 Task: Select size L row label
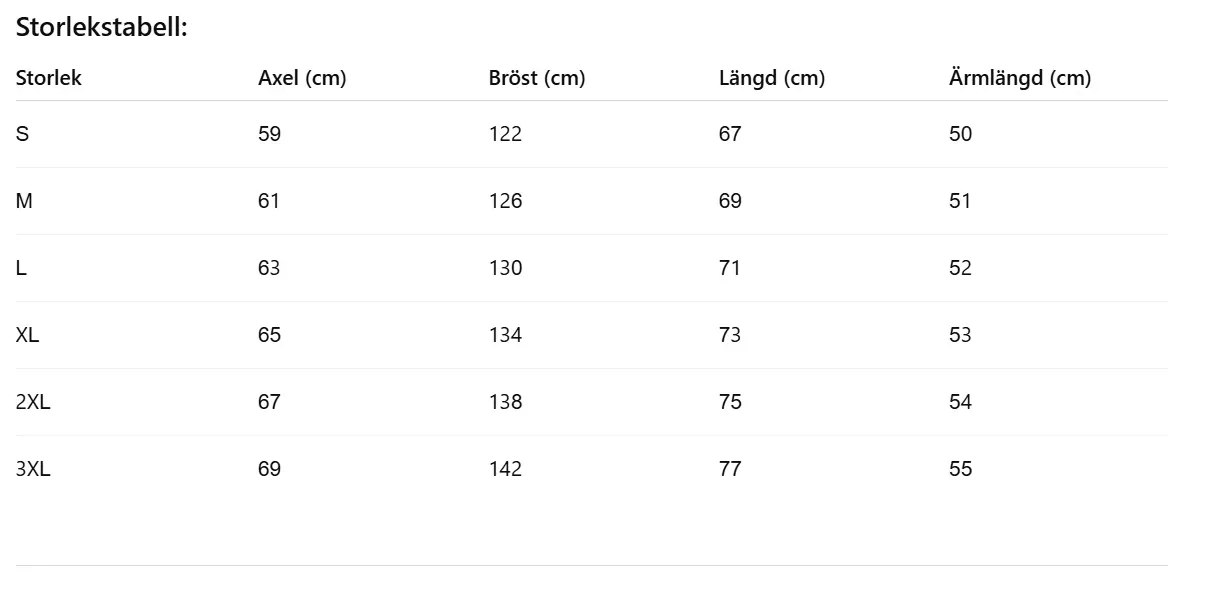click(21, 268)
